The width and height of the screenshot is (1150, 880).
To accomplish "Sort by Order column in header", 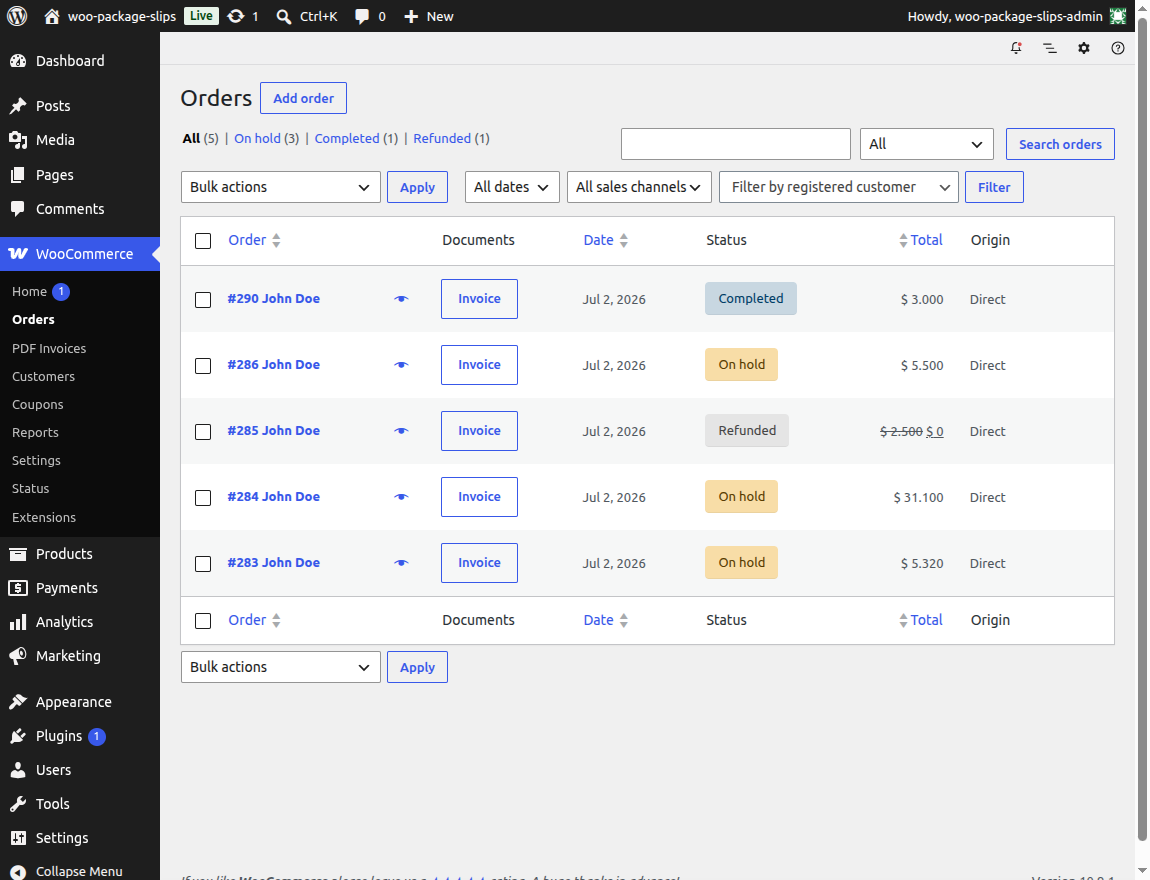I will [254, 240].
